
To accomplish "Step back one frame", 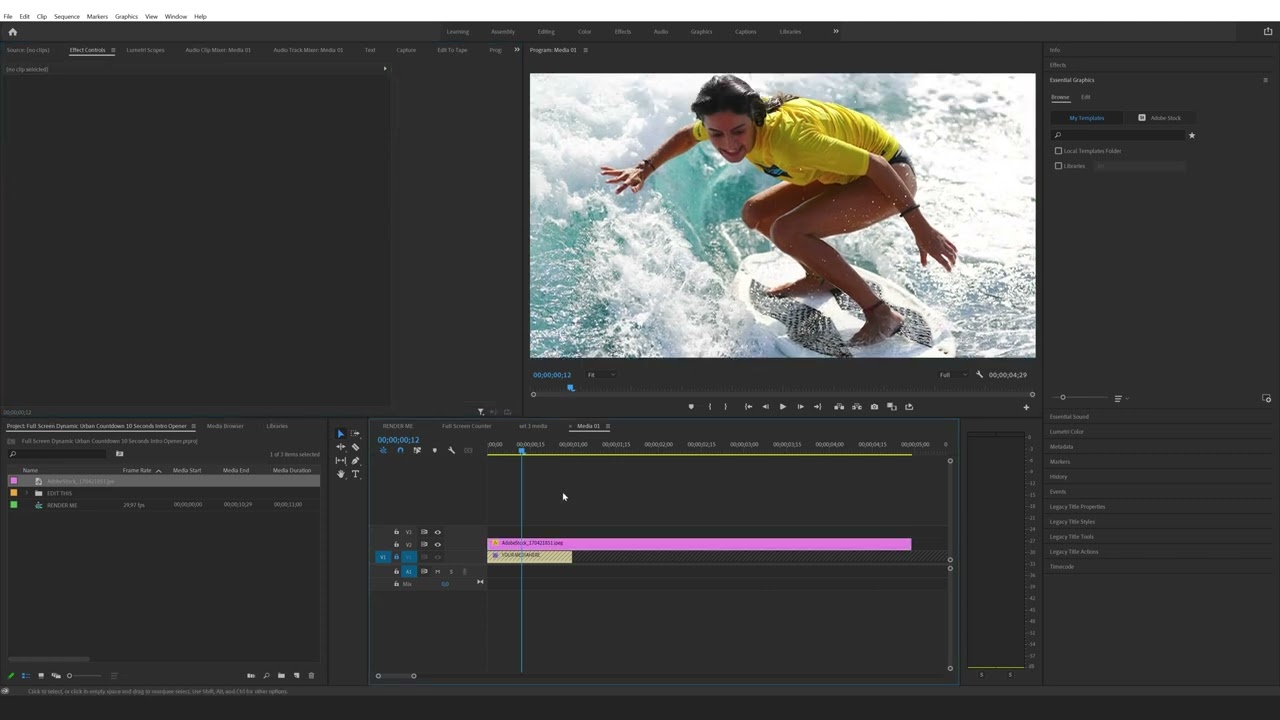I will click(766, 407).
